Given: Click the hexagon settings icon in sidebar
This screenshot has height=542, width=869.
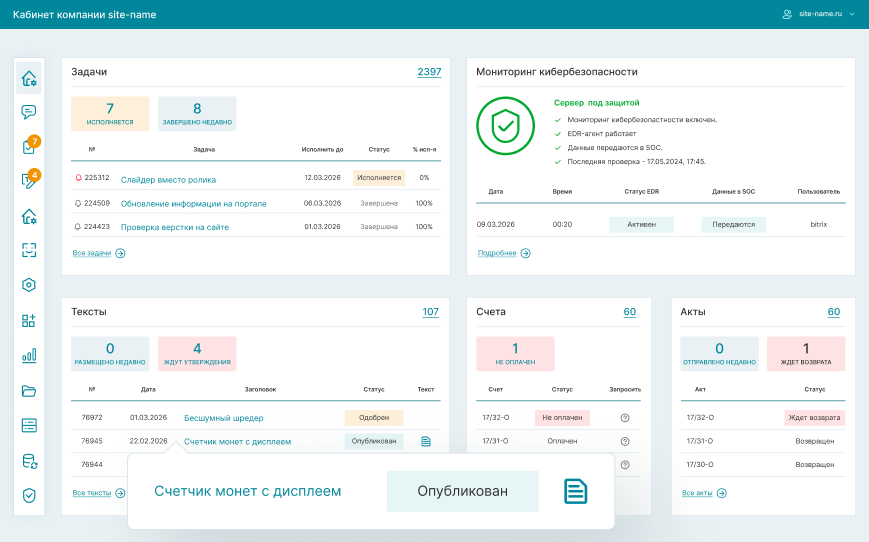Looking at the screenshot, I should (x=29, y=285).
